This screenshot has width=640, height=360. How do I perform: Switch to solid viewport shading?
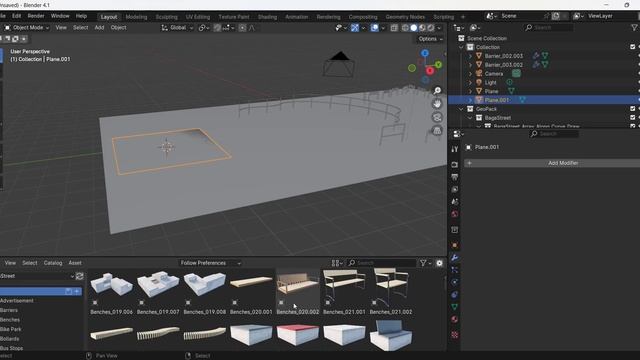[x=413, y=28]
